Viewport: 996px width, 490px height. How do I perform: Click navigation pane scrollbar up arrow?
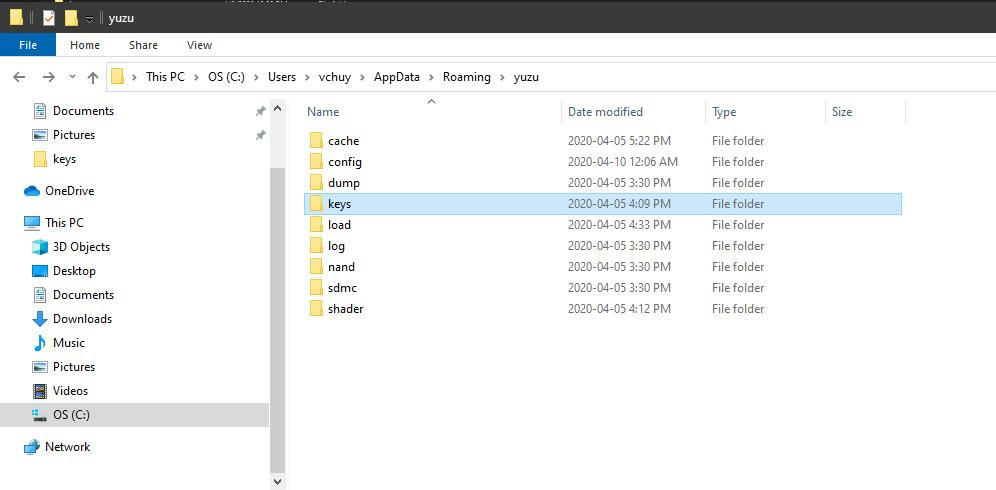point(278,109)
